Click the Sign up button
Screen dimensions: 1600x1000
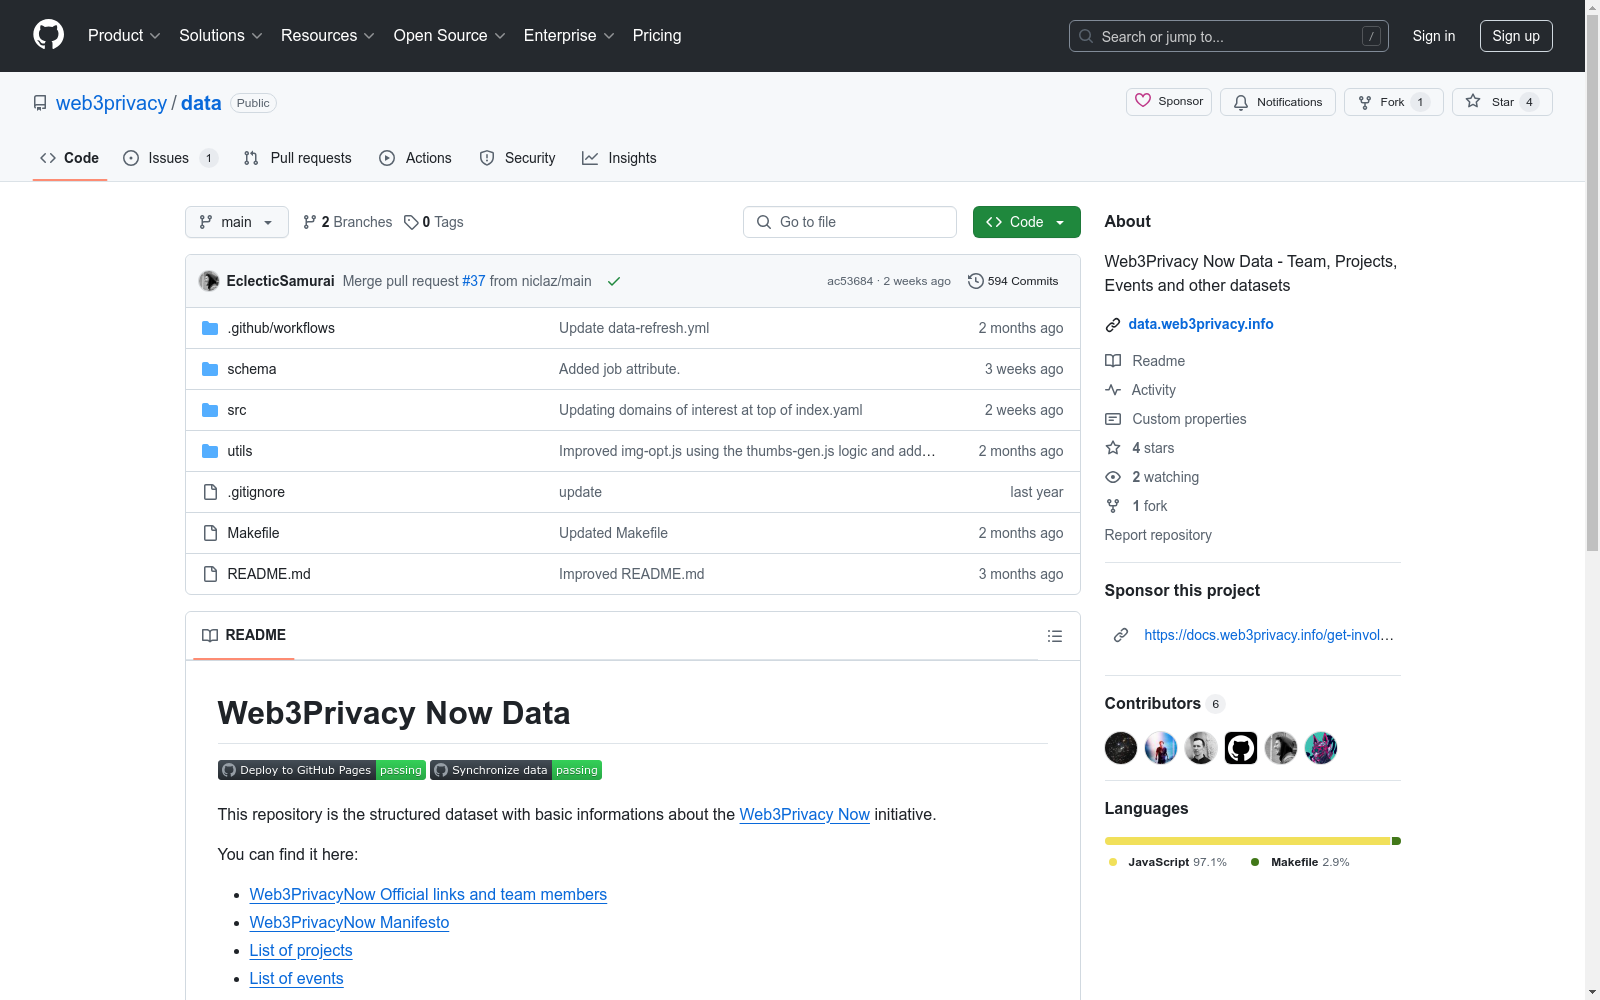[1515, 36]
